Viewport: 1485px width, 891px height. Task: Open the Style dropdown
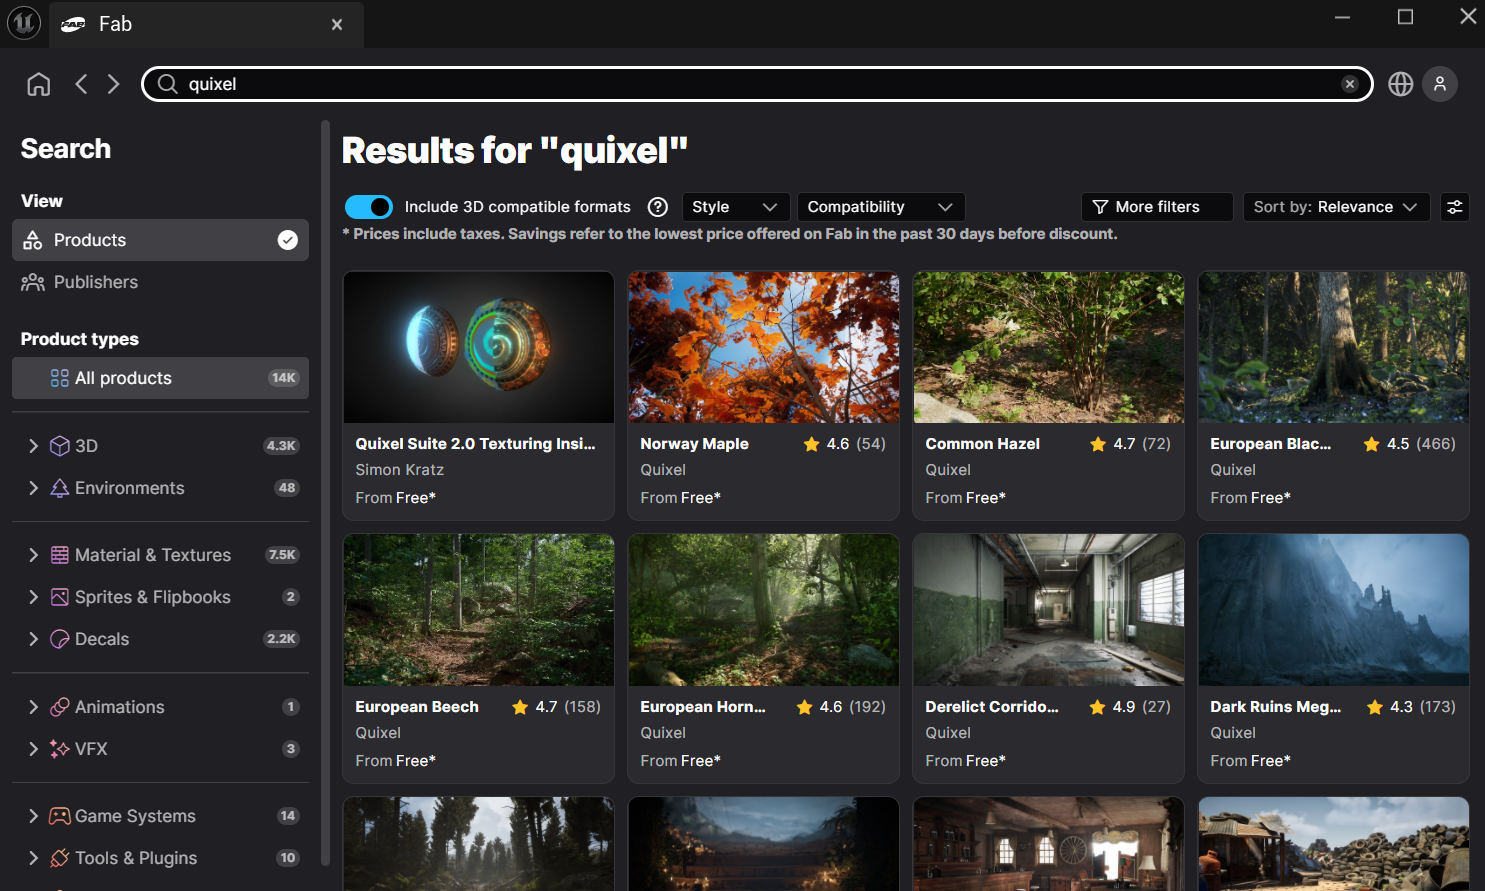tap(734, 207)
